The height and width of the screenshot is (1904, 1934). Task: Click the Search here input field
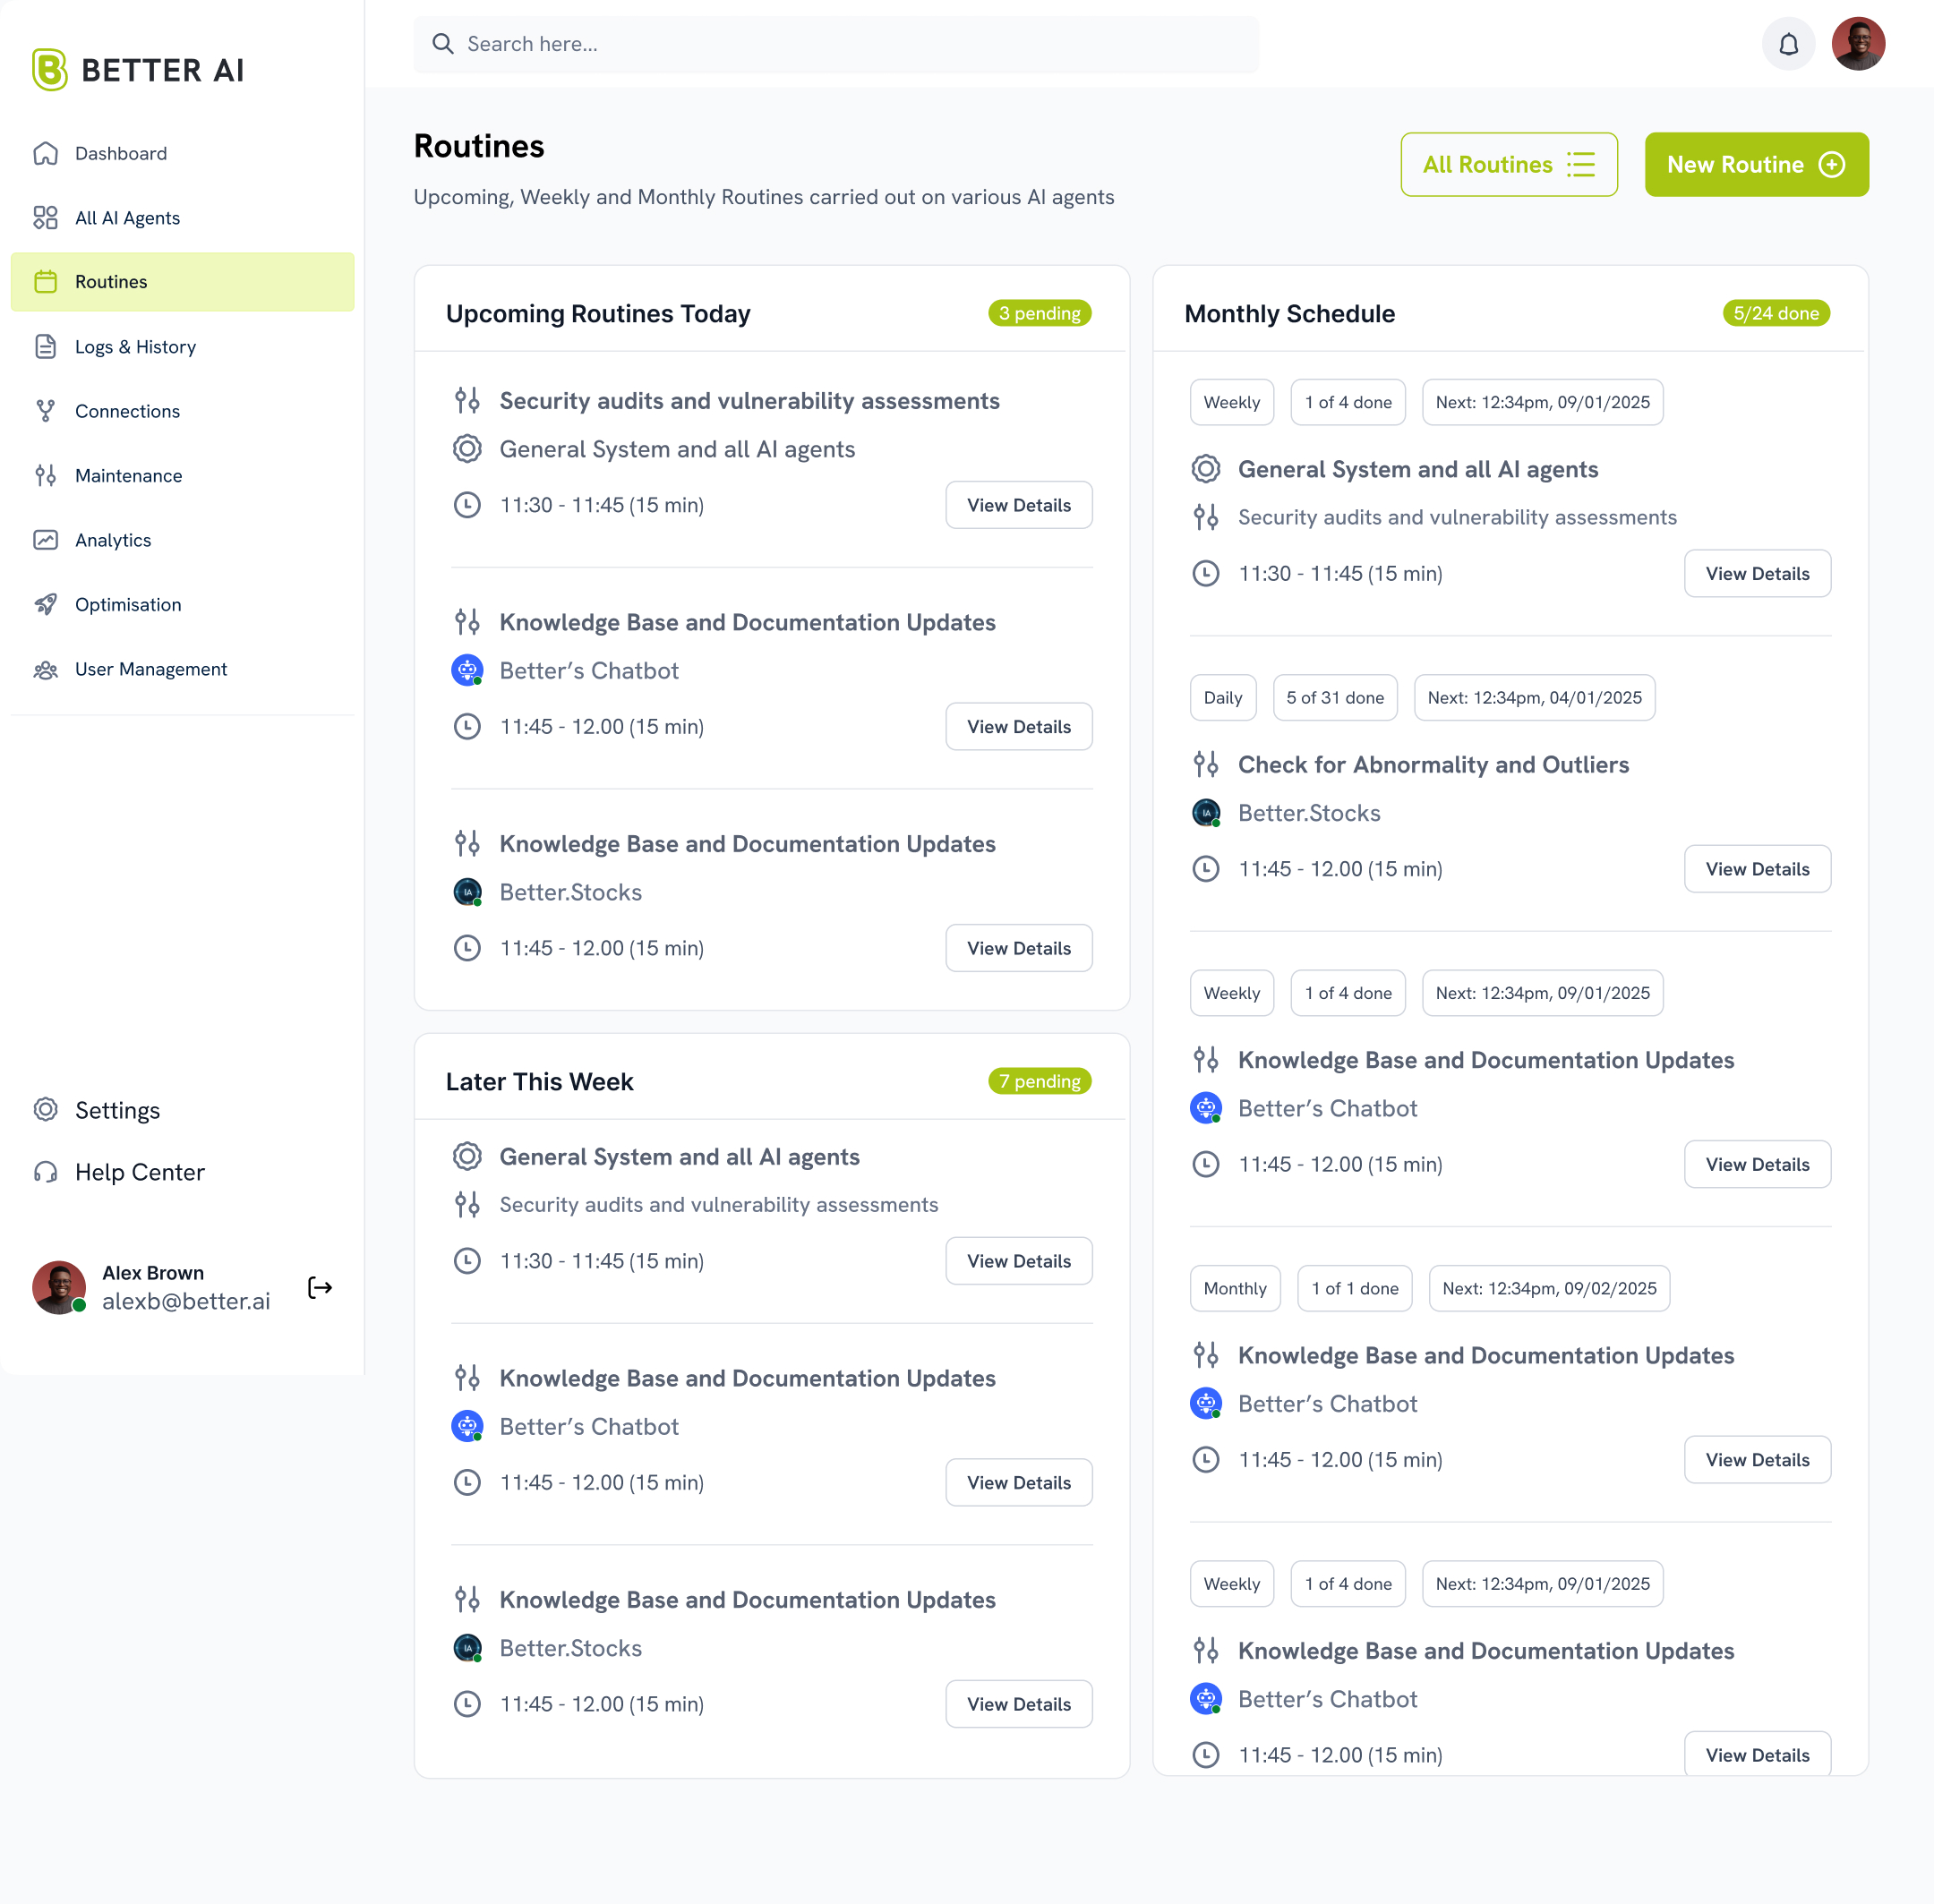(835, 44)
